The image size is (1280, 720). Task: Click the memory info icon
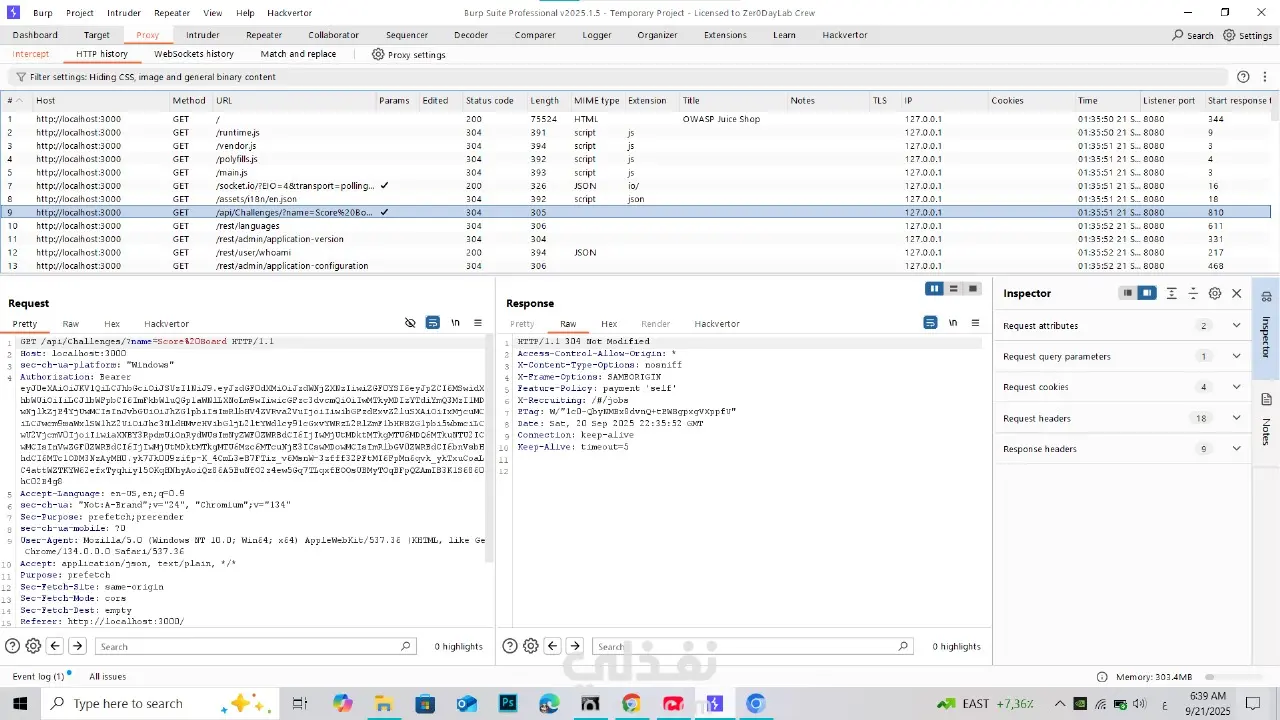(1102, 677)
